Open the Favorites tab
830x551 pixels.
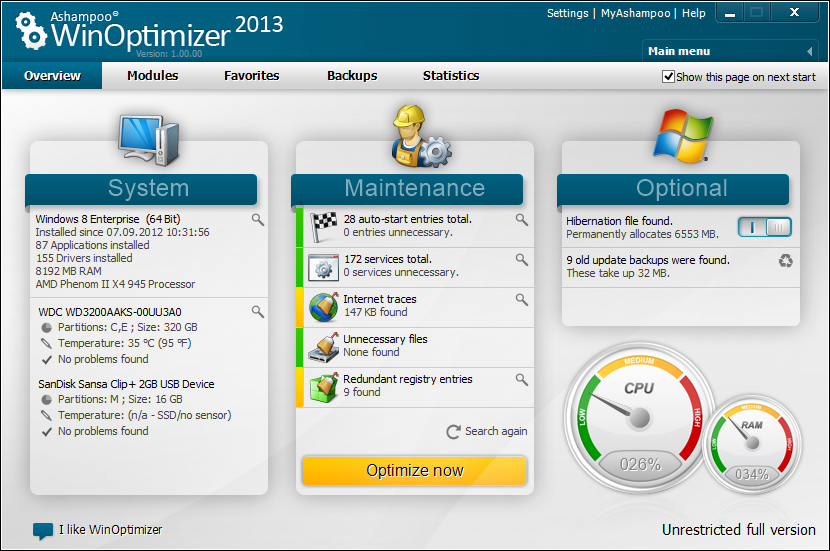pyautogui.click(x=251, y=76)
